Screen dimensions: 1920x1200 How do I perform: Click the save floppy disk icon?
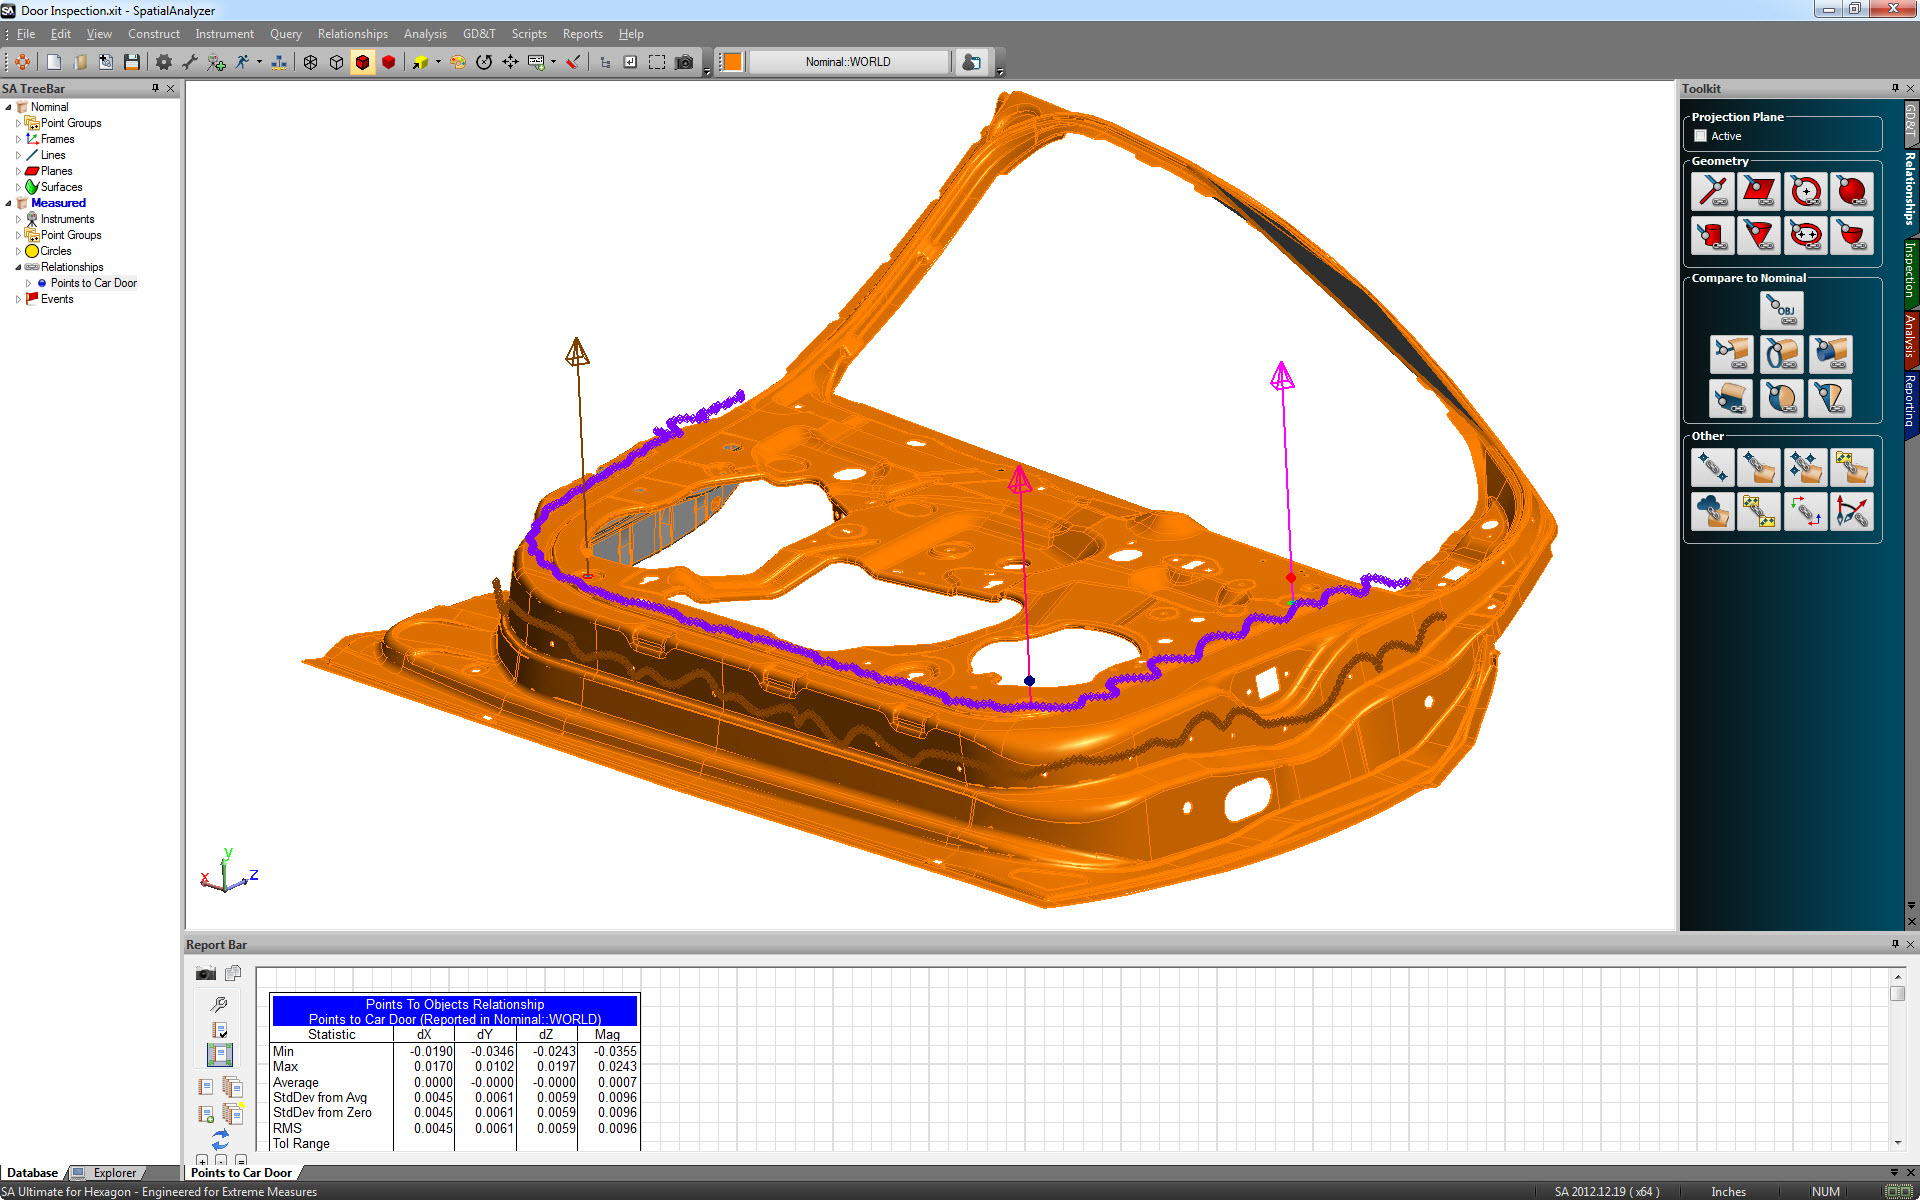[x=132, y=62]
